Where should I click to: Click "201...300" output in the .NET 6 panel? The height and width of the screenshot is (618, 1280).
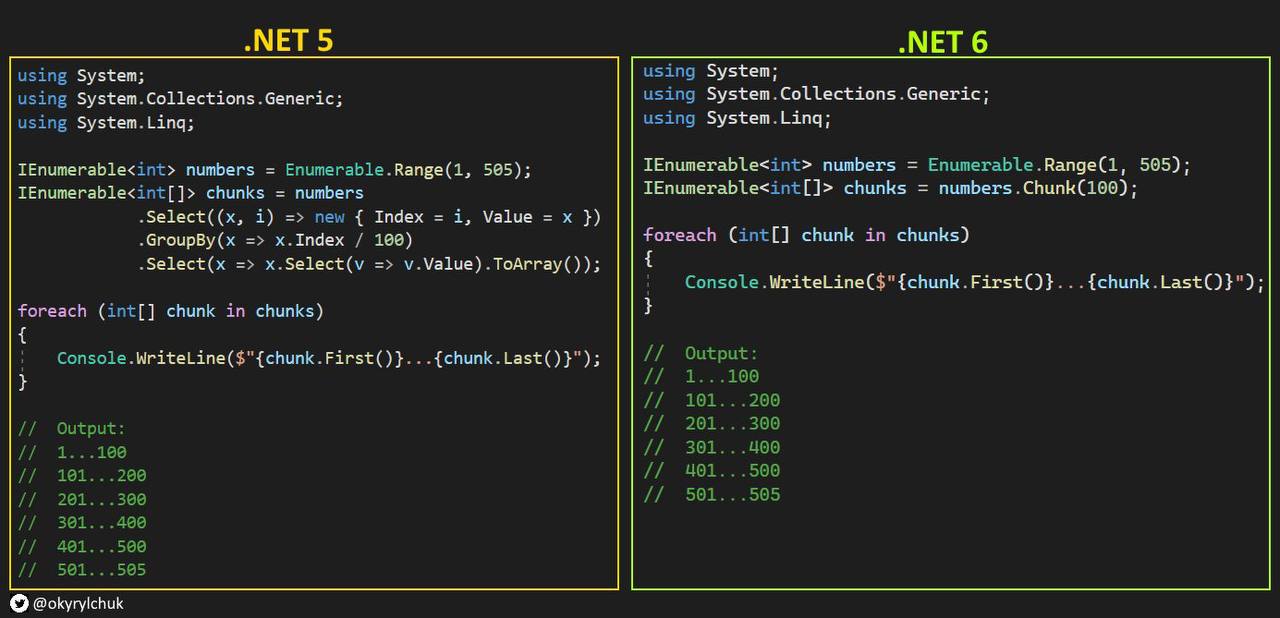(732, 424)
